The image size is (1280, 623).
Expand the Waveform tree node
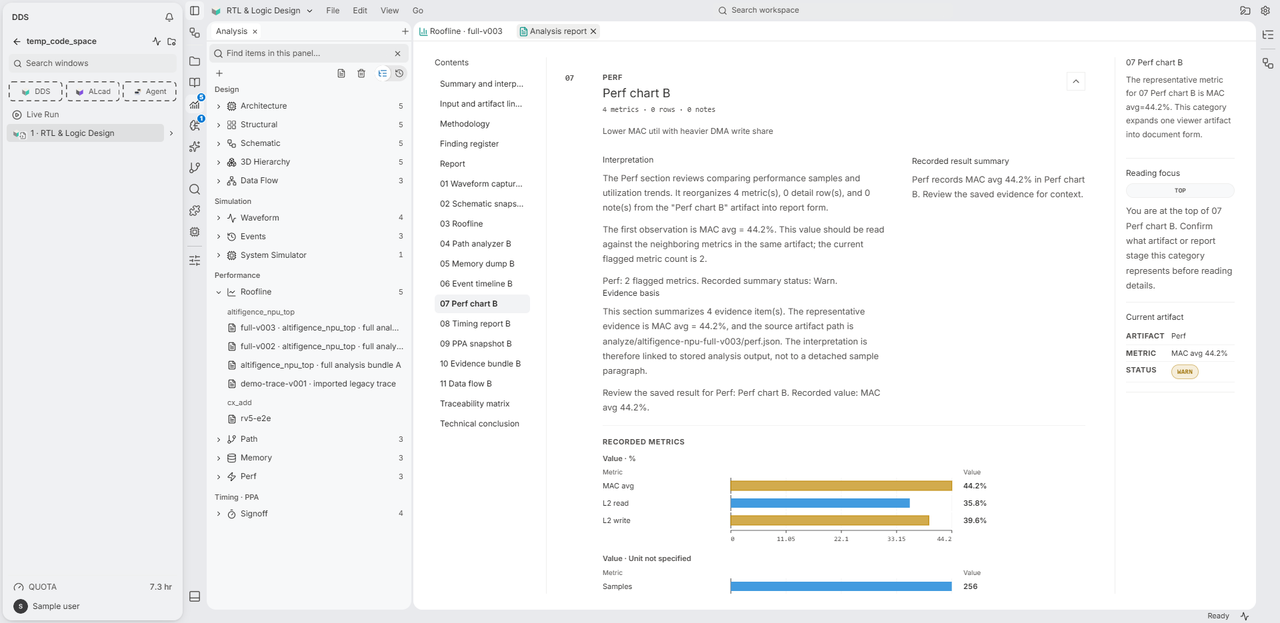pos(219,218)
